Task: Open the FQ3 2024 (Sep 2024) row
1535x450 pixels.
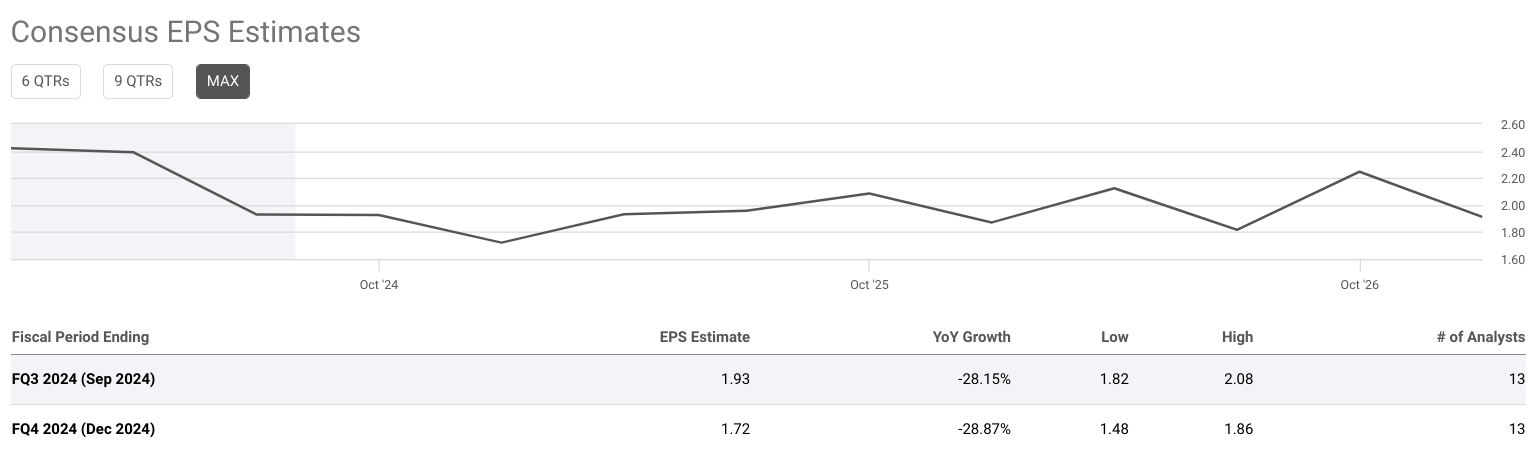Action: [83, 379]
